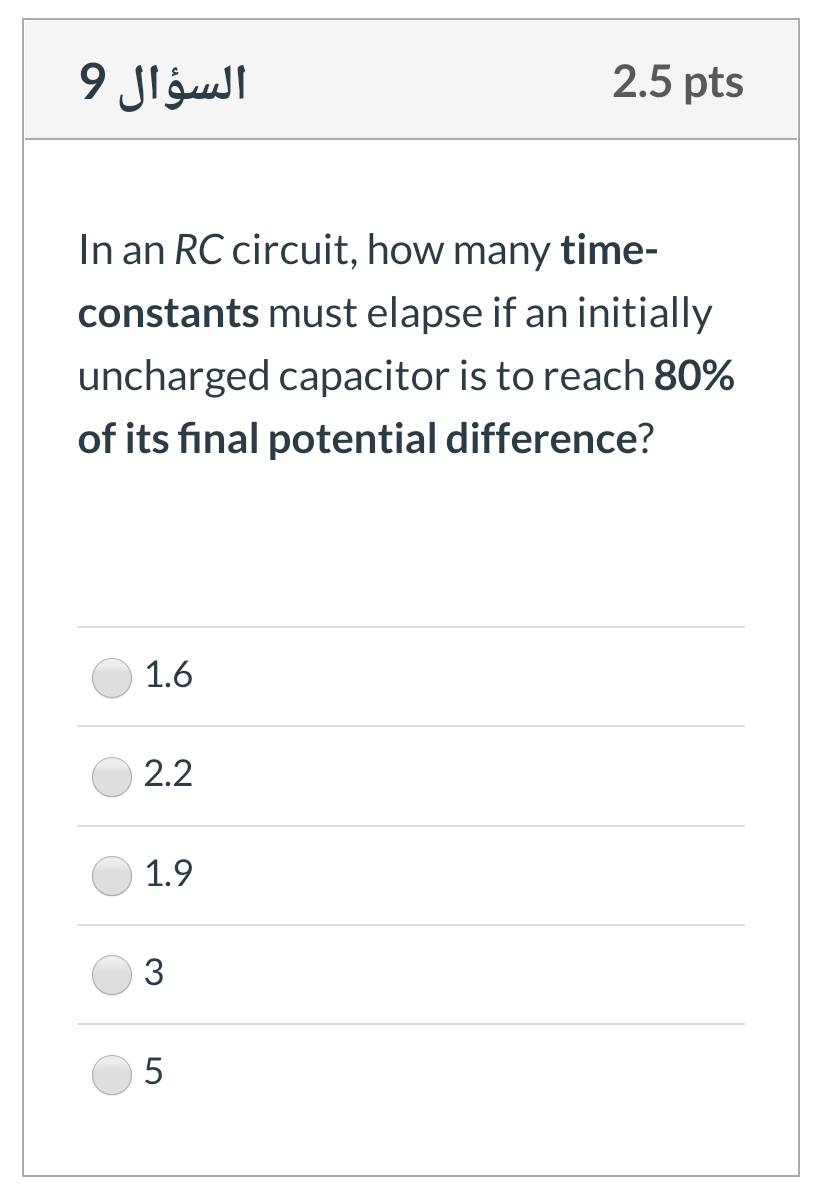Select the radio button for answer 1.6
The width and height of the screenshot is (818, 1188).
point(111,677)
